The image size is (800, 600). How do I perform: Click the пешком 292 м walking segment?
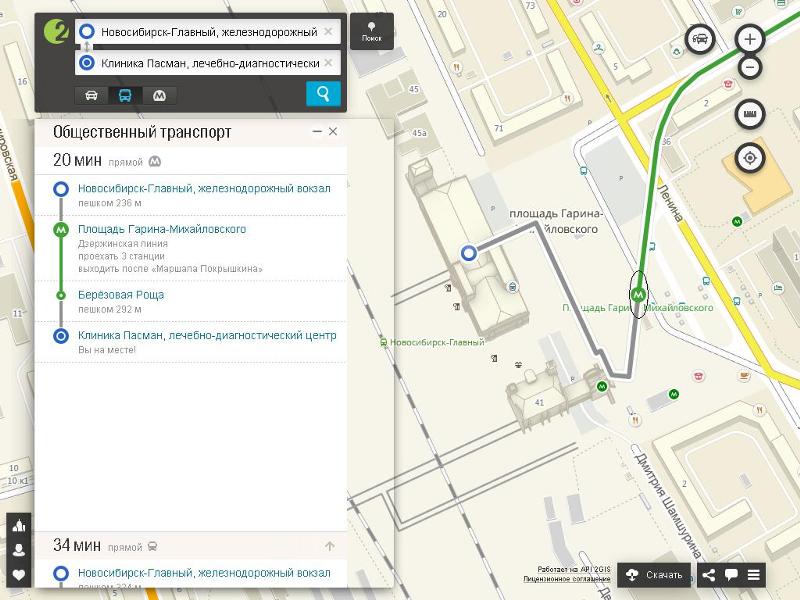[x=110, y=309]
